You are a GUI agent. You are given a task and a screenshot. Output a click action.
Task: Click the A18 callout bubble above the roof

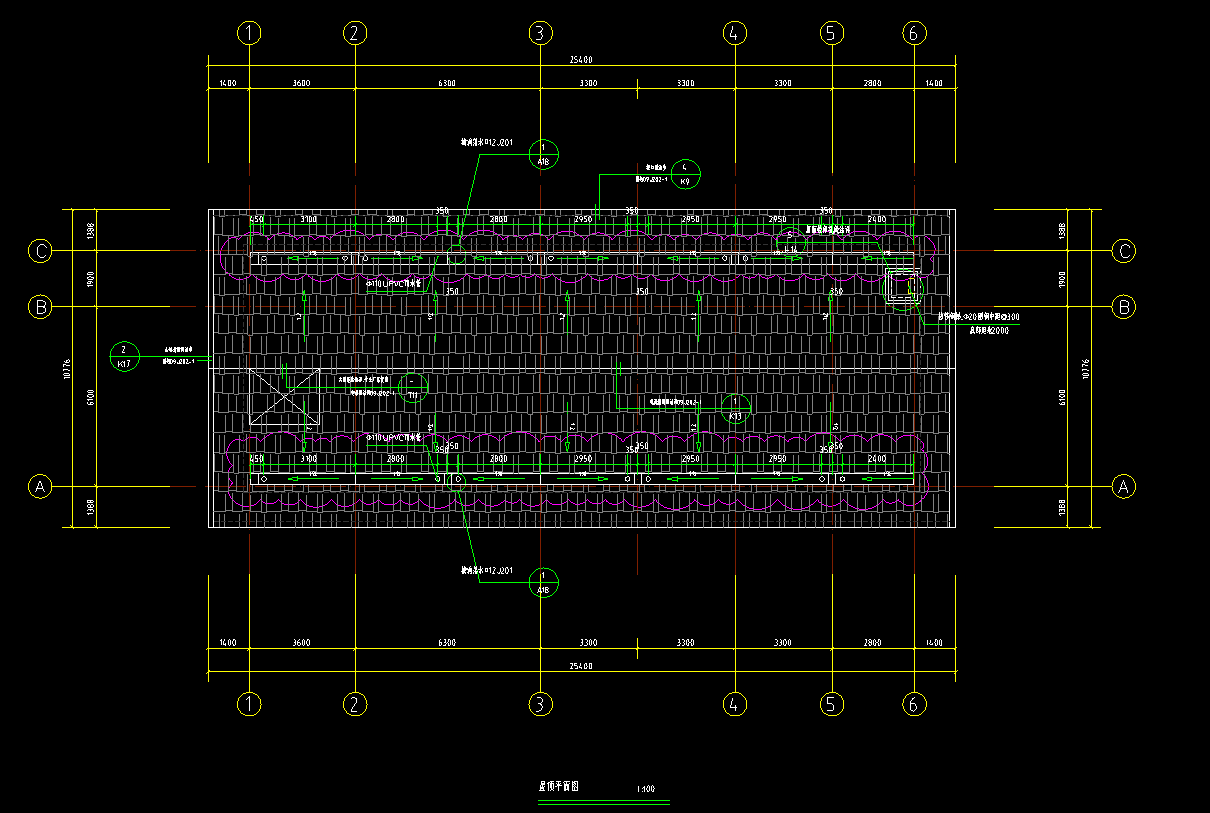coord(543,154)
